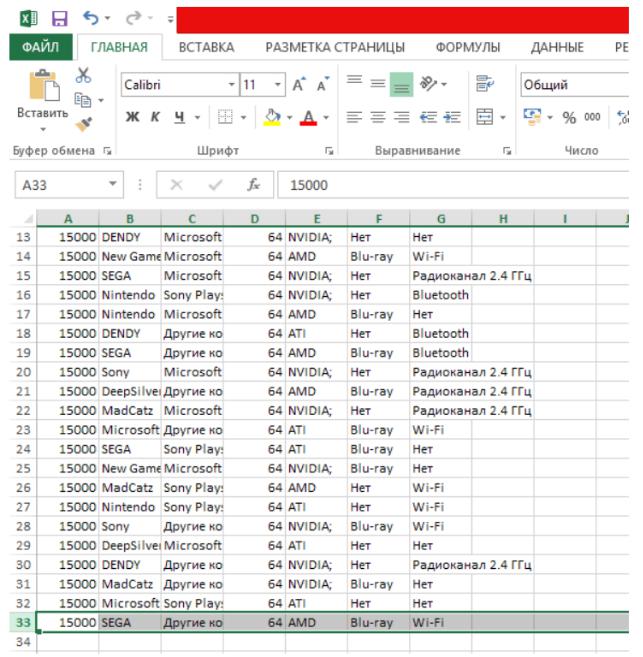Open font color dropdown arrow
This screenshot has height=657, width=643.
(326, 117)
